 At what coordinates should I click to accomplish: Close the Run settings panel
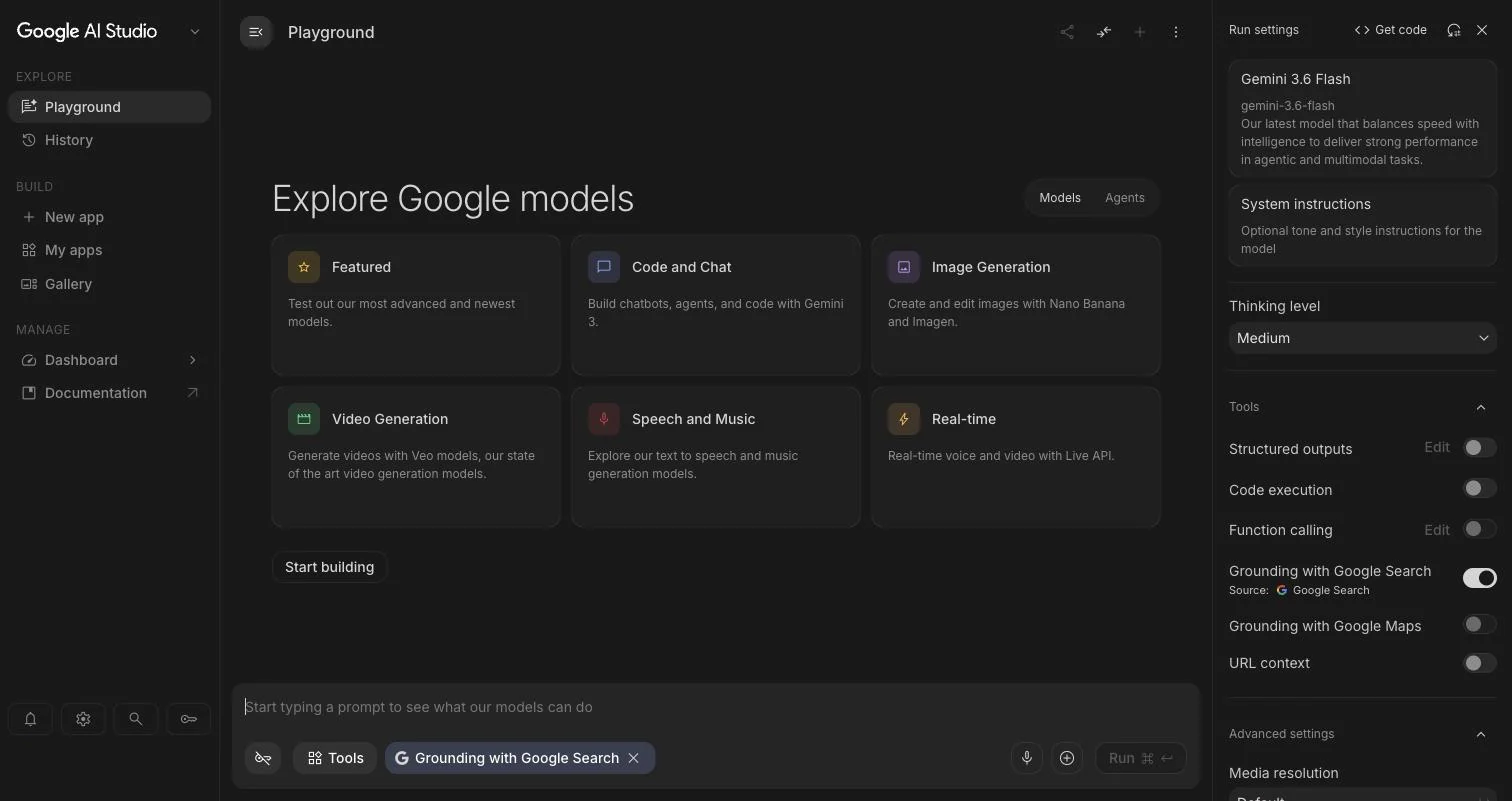[x=1482, y=30]
